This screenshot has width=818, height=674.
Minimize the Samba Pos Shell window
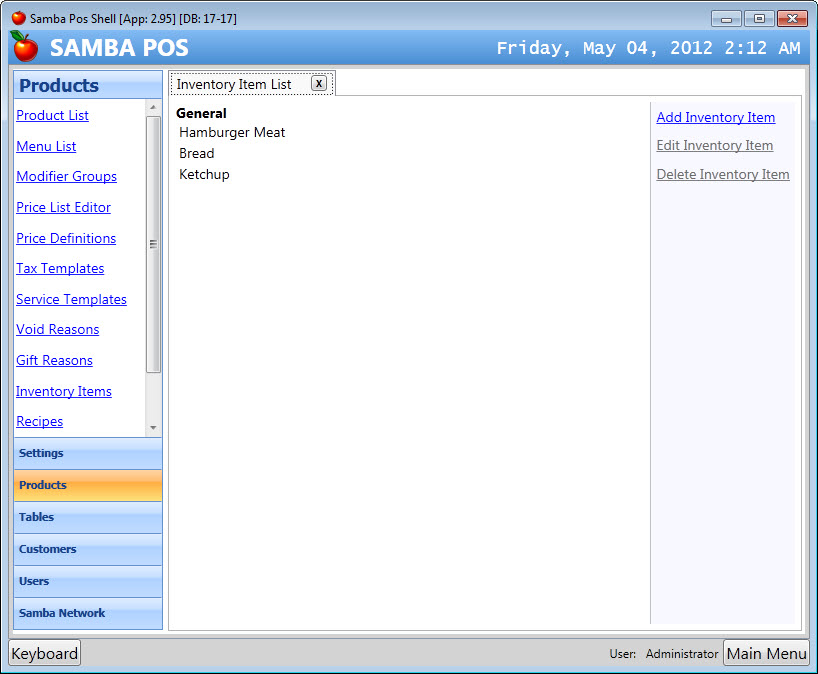click(726, 19)
